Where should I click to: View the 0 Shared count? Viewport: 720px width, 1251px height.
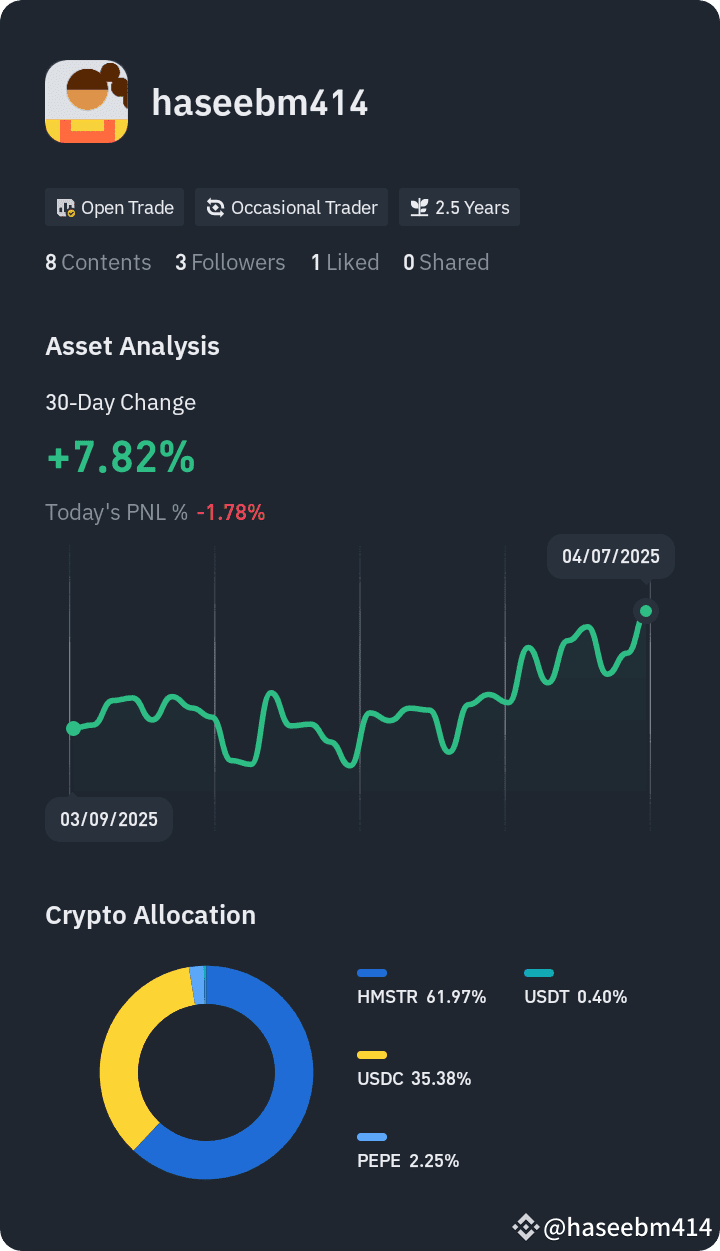pyautogui.click(x=446, y=263)
